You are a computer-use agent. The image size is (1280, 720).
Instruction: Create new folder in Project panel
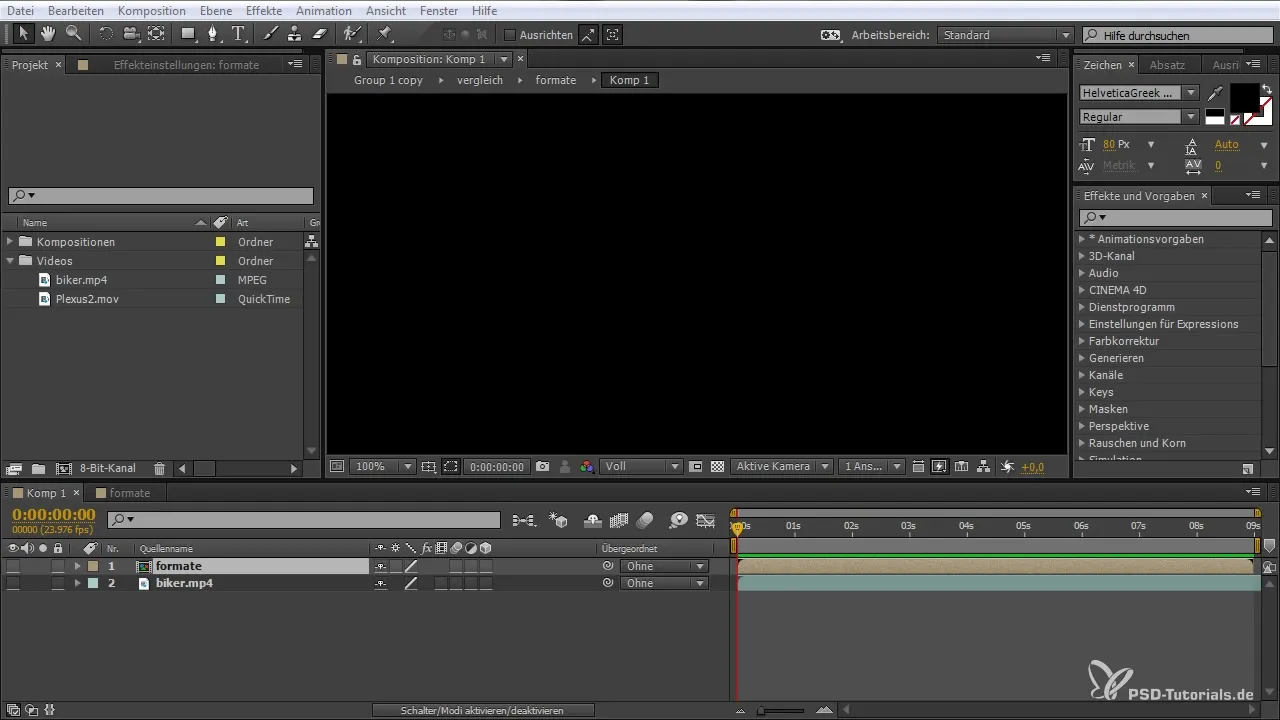click(38, 468)
